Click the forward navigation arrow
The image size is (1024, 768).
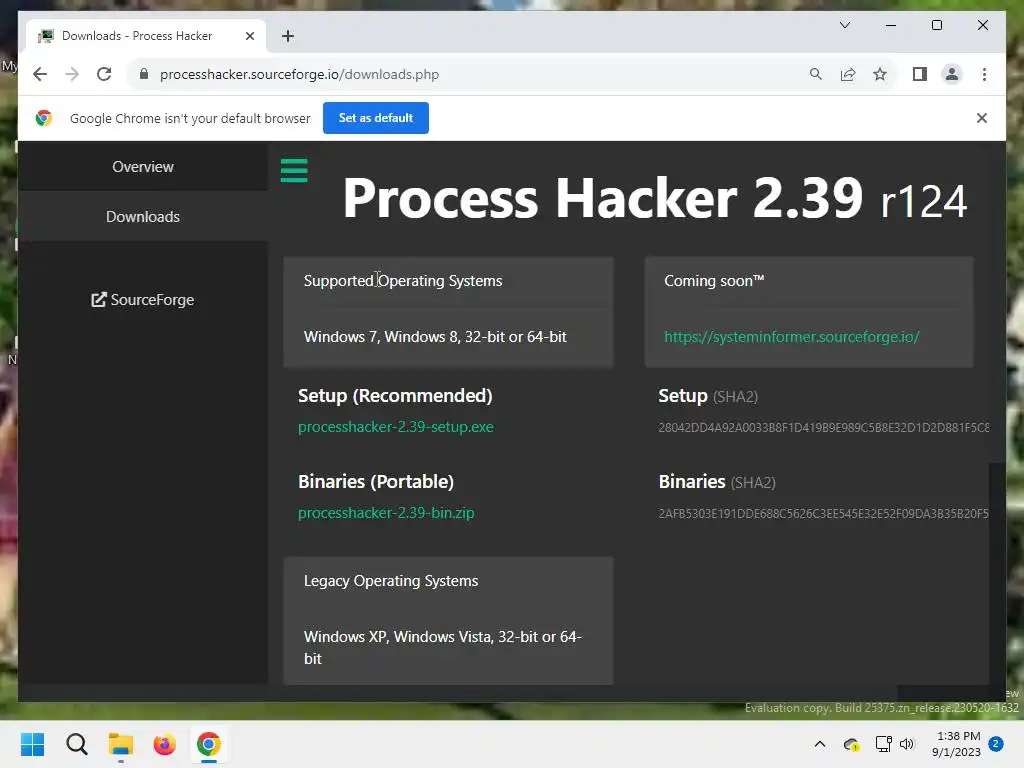point(72,74)
